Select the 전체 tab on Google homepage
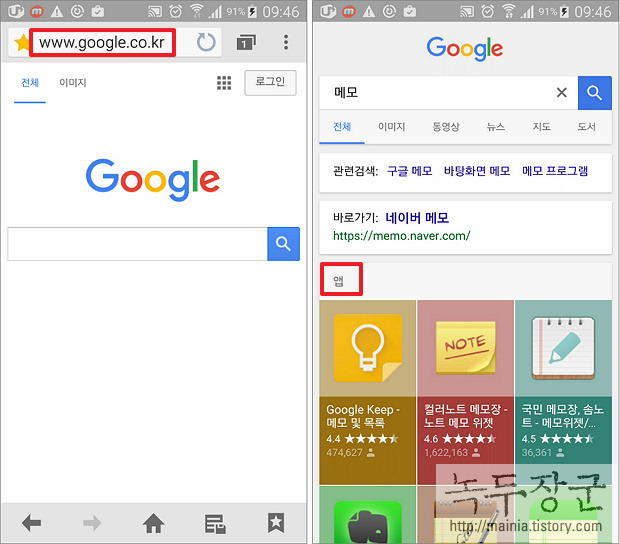The width and height of the screenshot is (620, 544). (x=30, y=83)
